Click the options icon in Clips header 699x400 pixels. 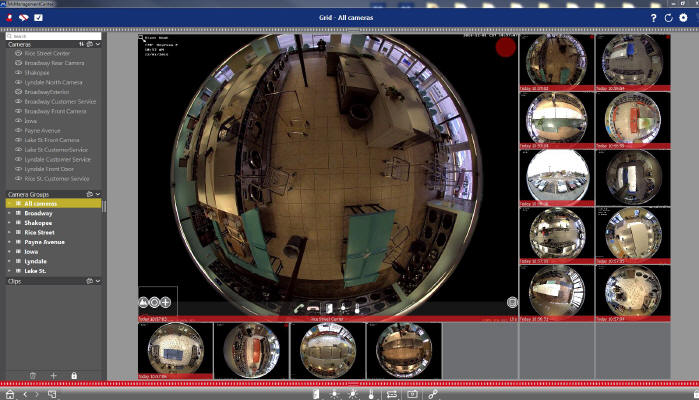click(x=90, y=281)
